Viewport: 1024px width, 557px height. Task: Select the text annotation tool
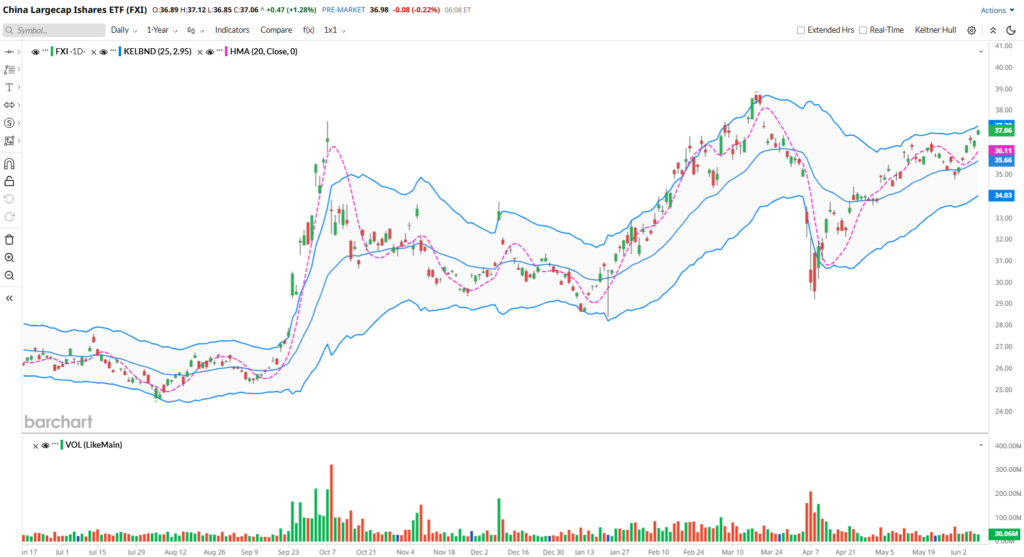pos(9,87)
